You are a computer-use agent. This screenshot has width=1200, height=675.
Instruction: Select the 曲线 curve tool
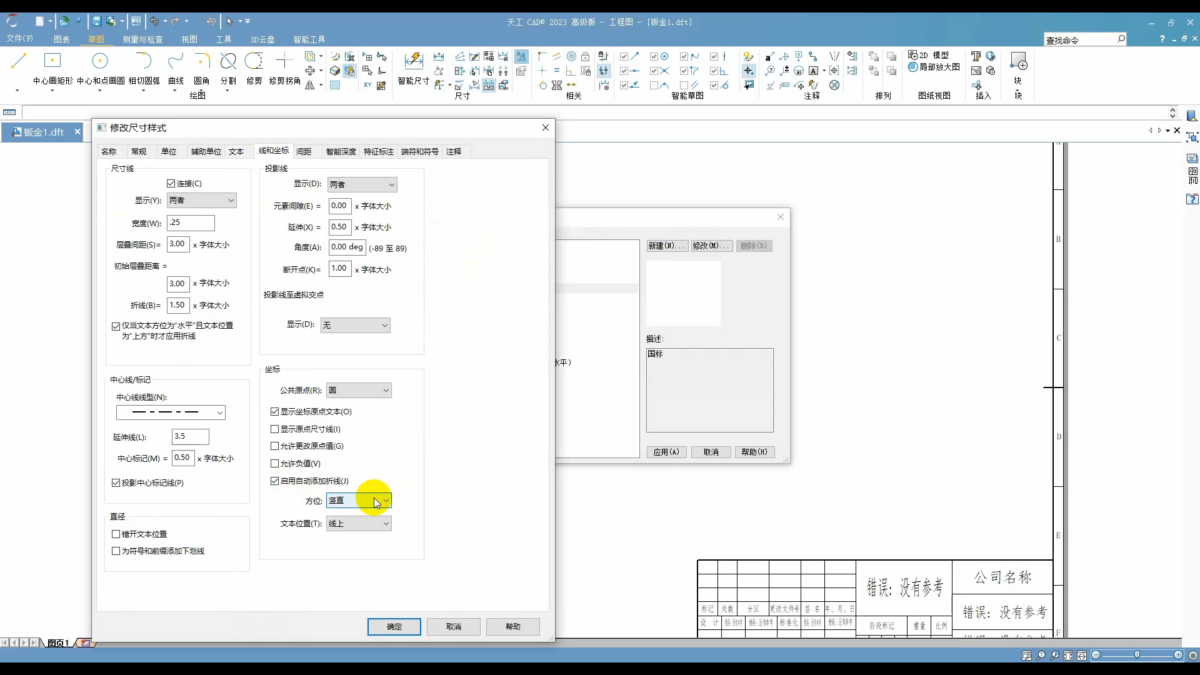point(176,67)
